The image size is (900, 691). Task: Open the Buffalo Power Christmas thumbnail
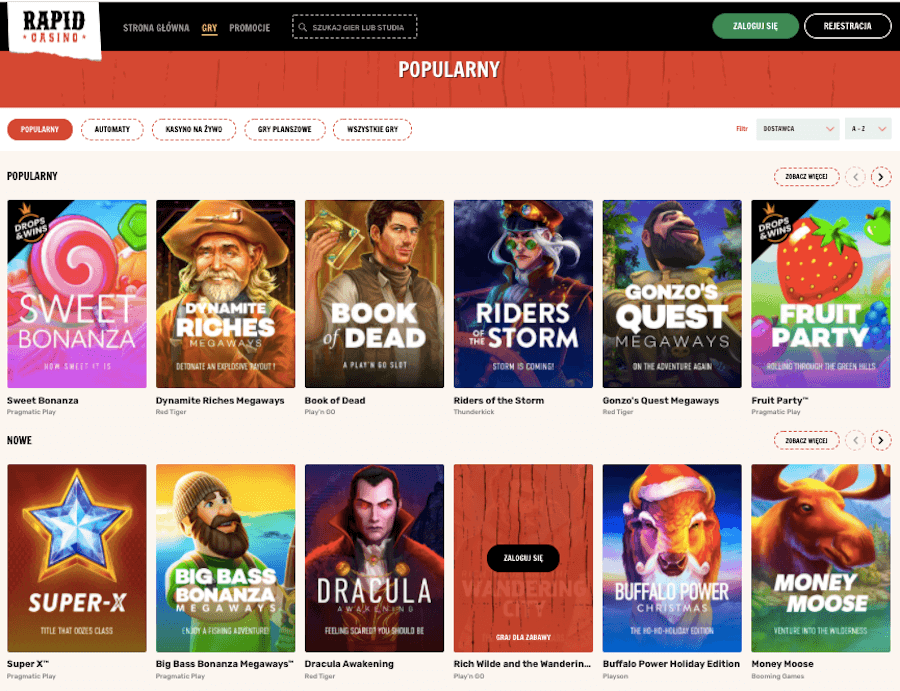click(x=672, y=558)
